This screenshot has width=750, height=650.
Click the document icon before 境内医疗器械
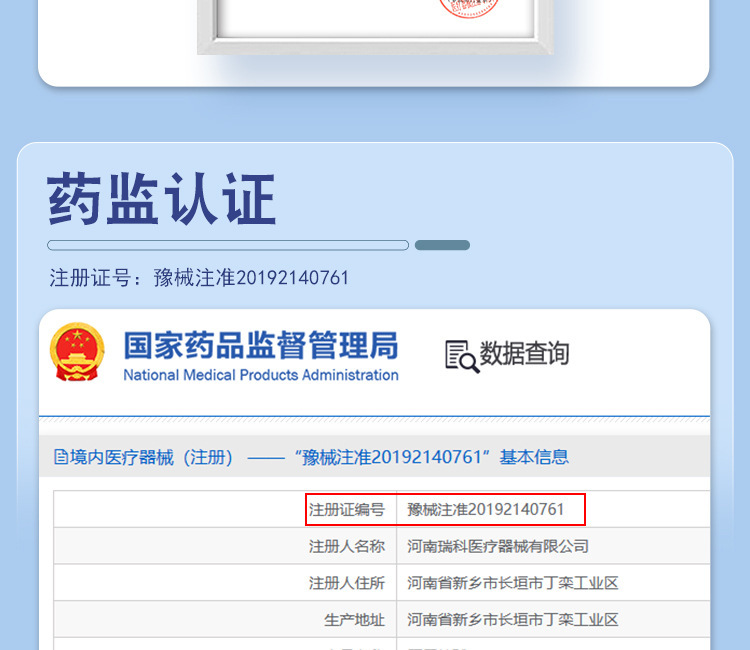click(61, 457)
